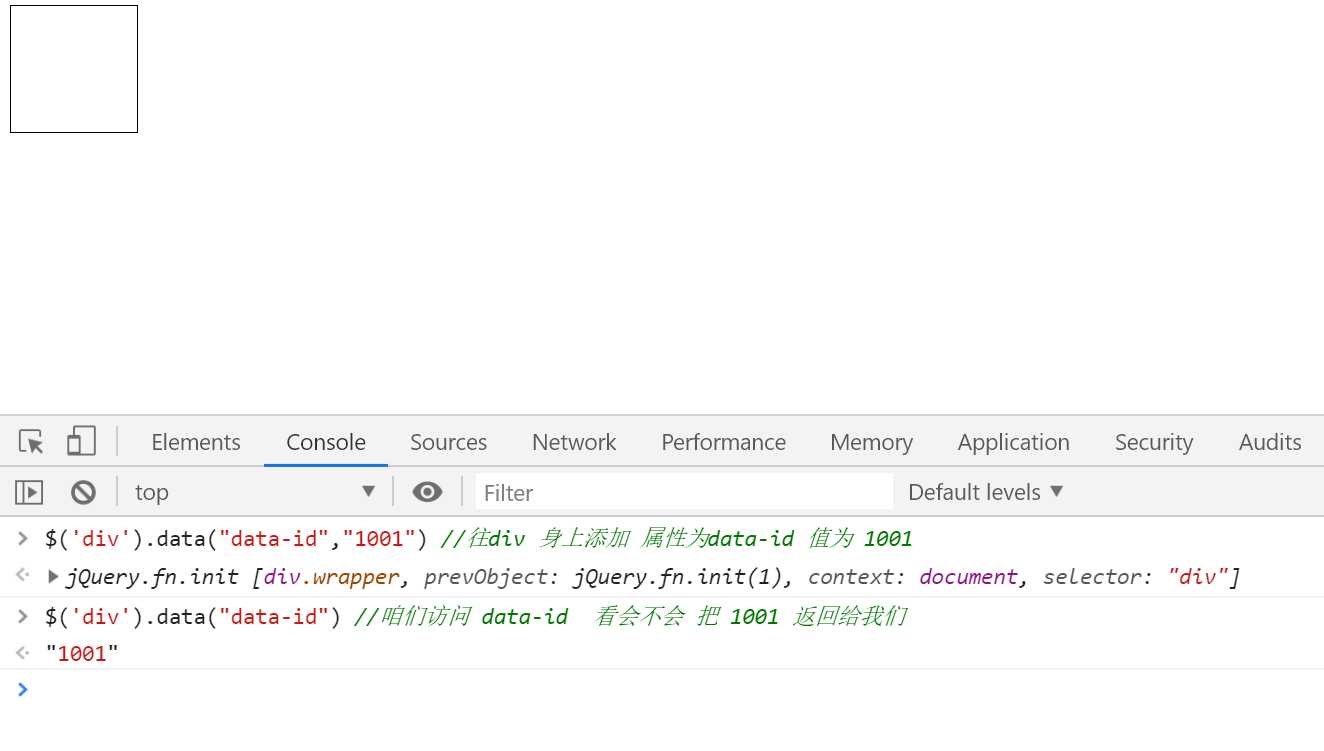Open the top context dropdown
This screenshot has height=751, width=1324.
coord(255,492)
